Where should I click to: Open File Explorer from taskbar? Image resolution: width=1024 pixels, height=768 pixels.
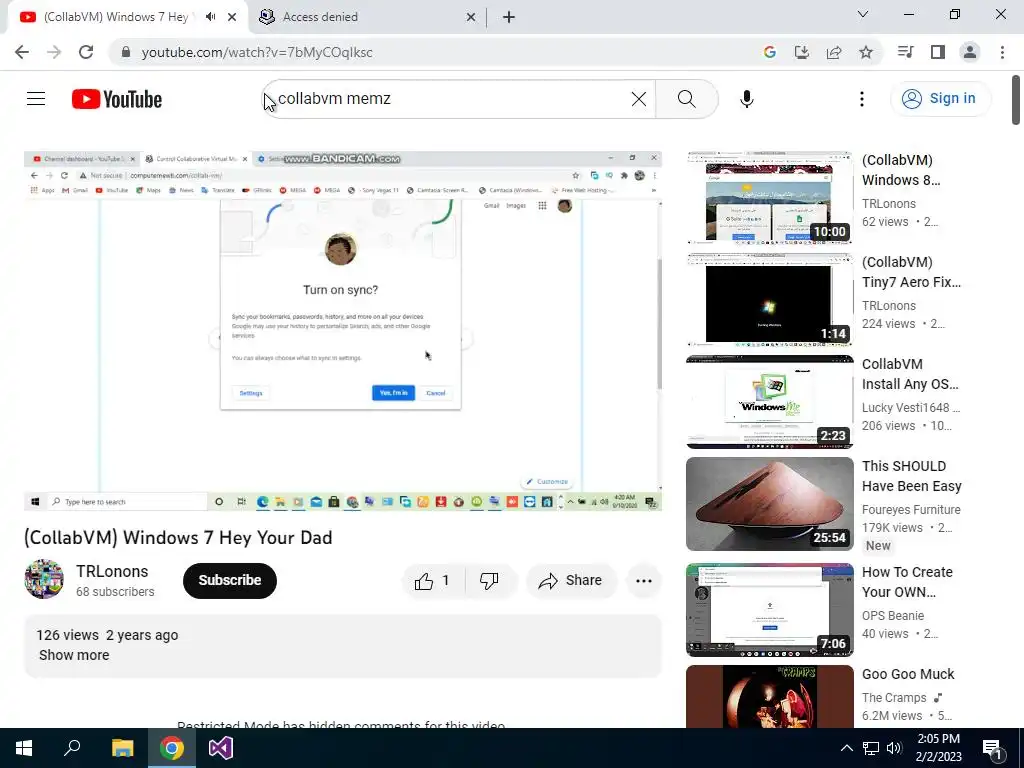click(122, 748)
